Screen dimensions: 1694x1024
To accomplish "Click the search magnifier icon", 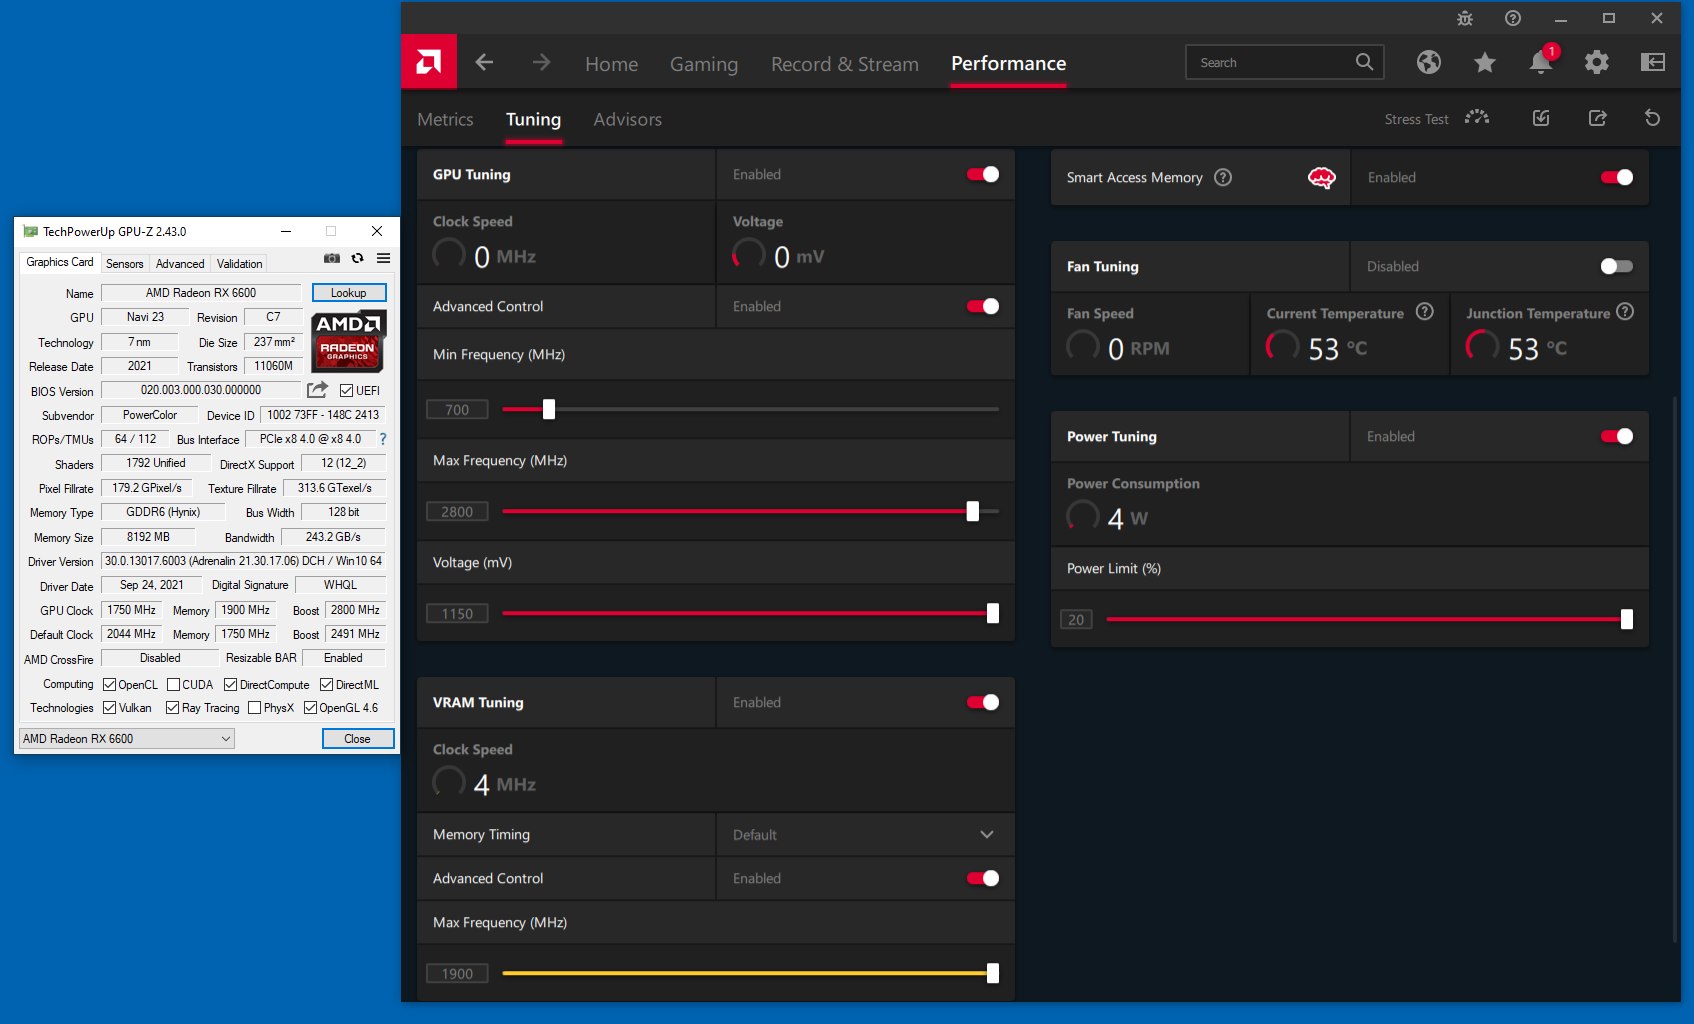I will 1364,62.
